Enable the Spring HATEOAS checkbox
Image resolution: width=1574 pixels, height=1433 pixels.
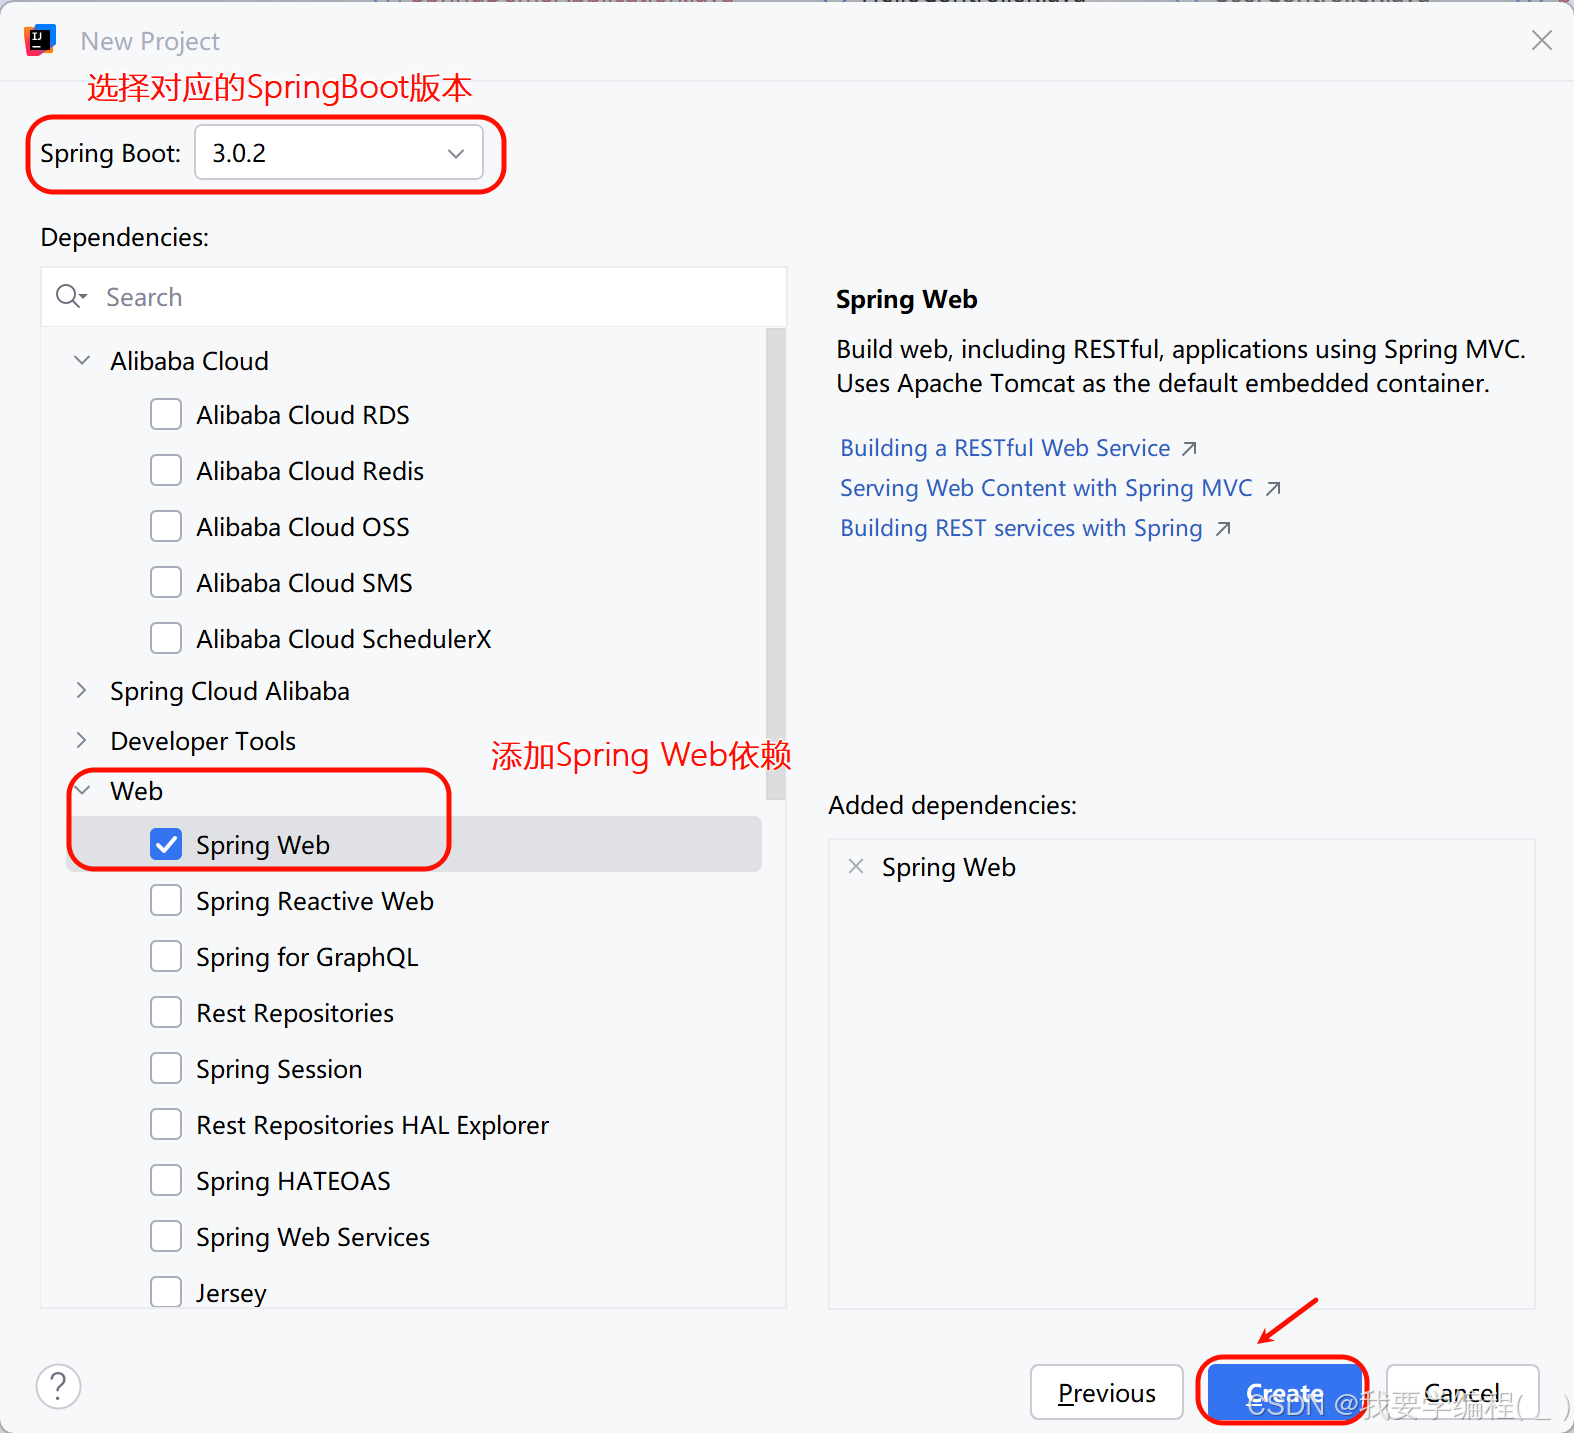(166, 1180)
